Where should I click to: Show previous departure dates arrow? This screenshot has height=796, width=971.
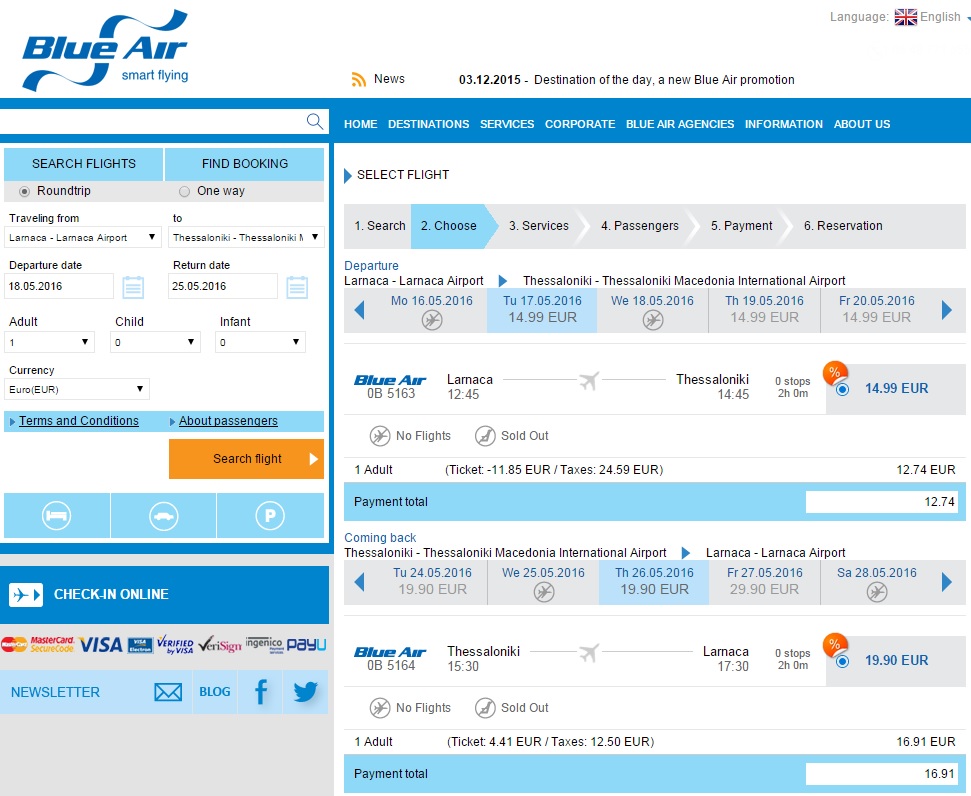point(359,310)
